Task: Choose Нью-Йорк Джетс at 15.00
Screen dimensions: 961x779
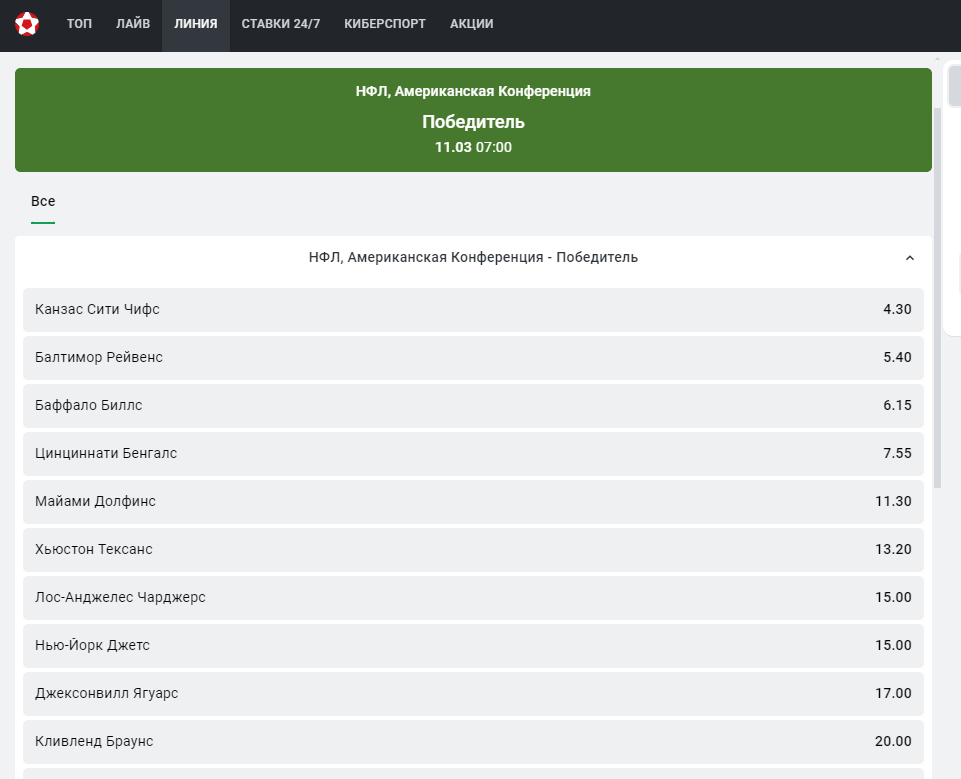Action: pos(473,645)
